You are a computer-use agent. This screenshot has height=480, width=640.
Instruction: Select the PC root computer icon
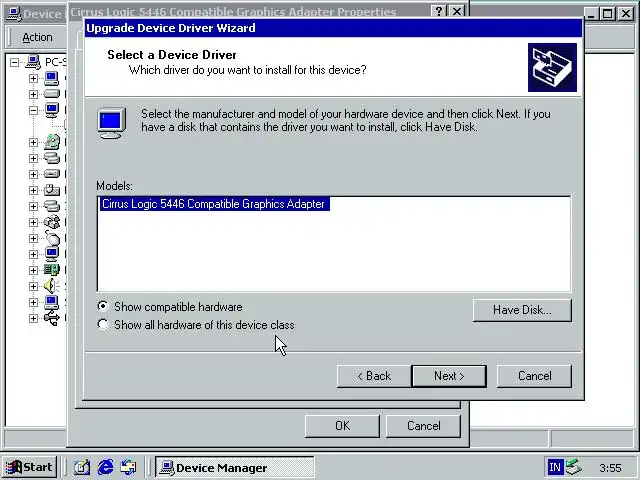33,62
